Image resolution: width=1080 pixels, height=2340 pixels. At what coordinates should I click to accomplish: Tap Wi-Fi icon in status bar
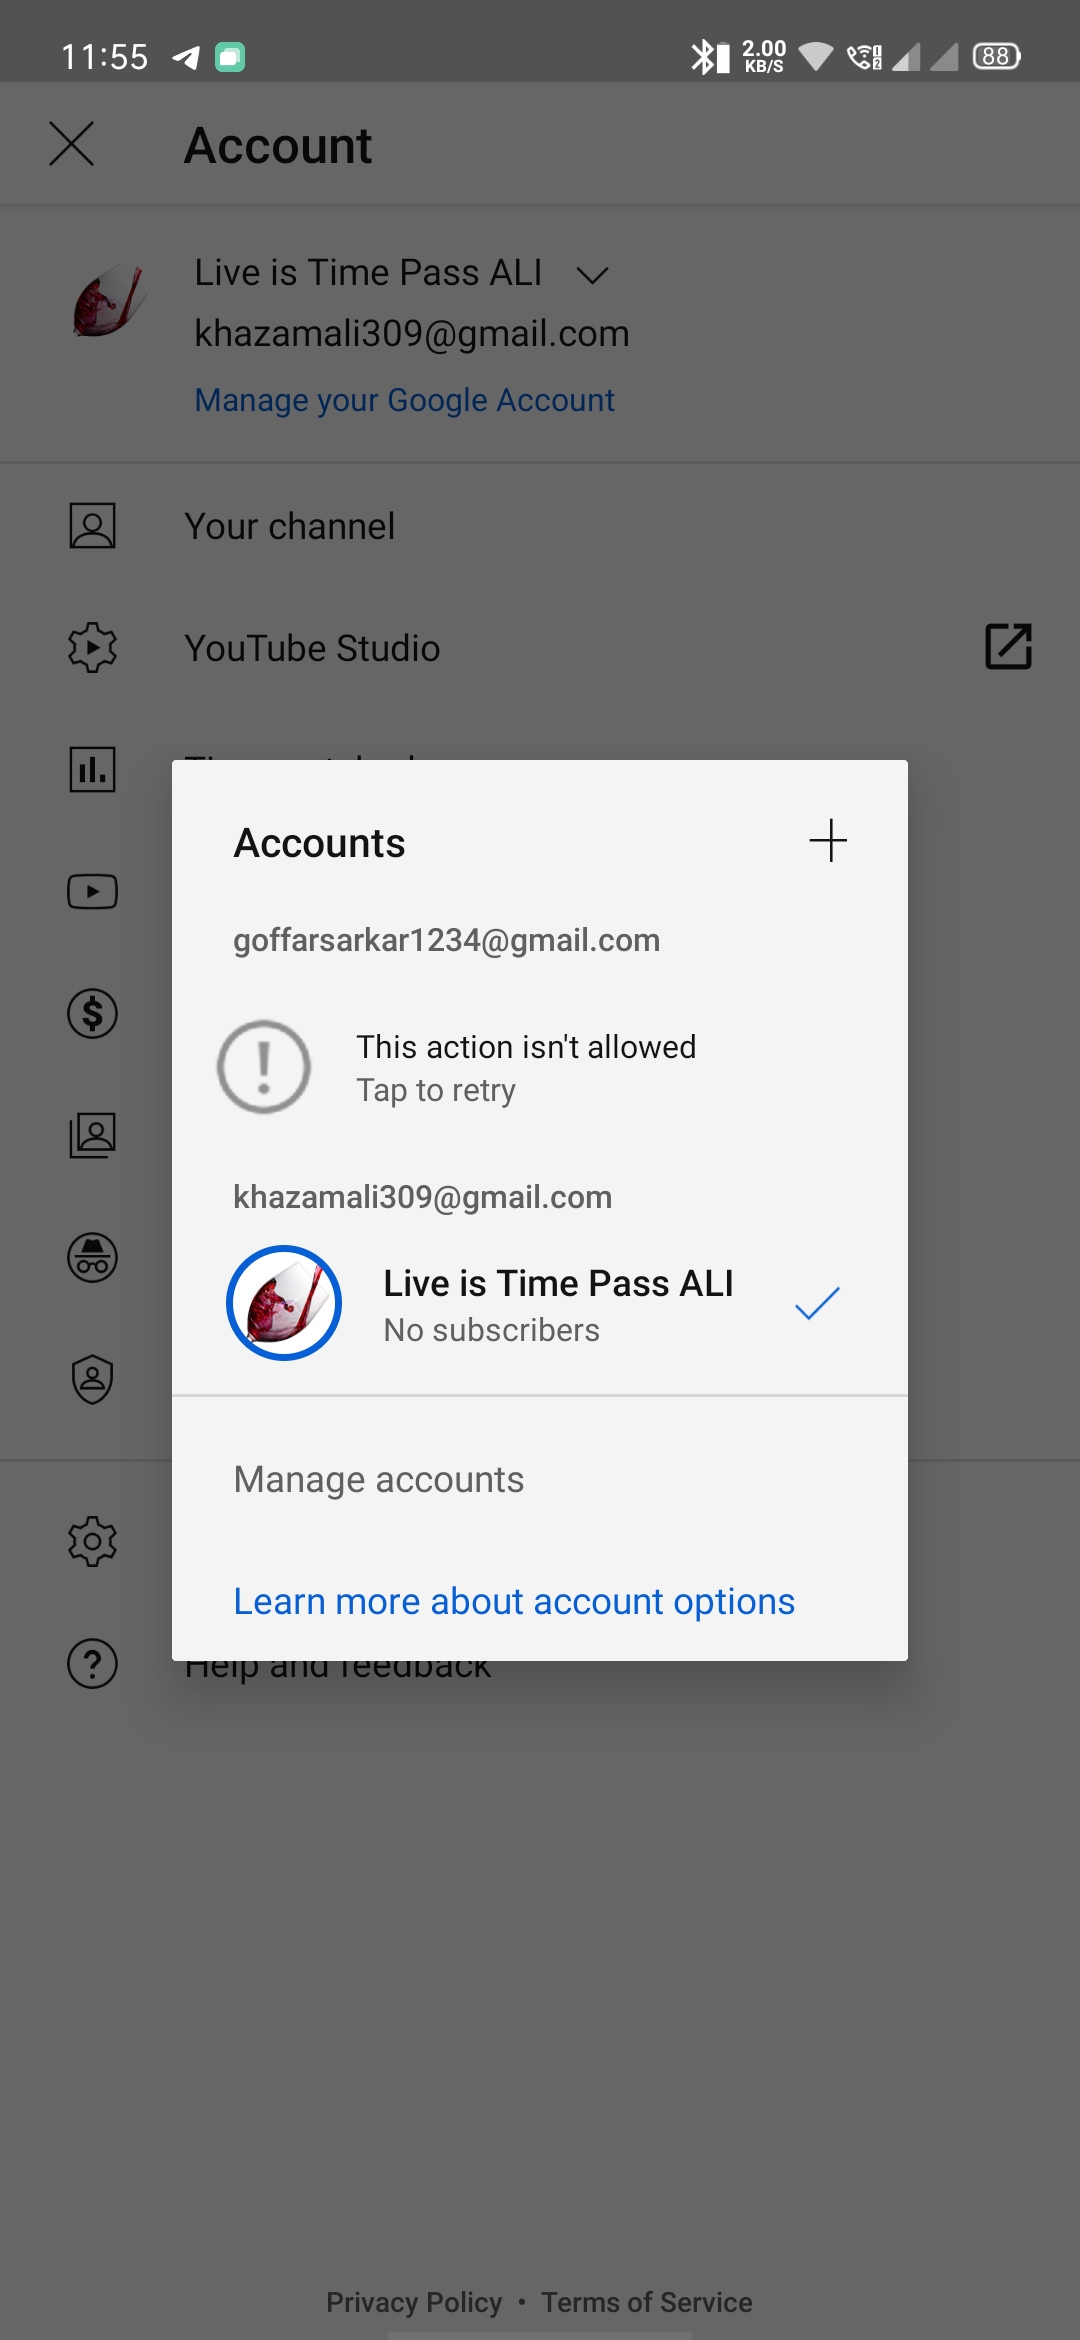click(816, 56)
